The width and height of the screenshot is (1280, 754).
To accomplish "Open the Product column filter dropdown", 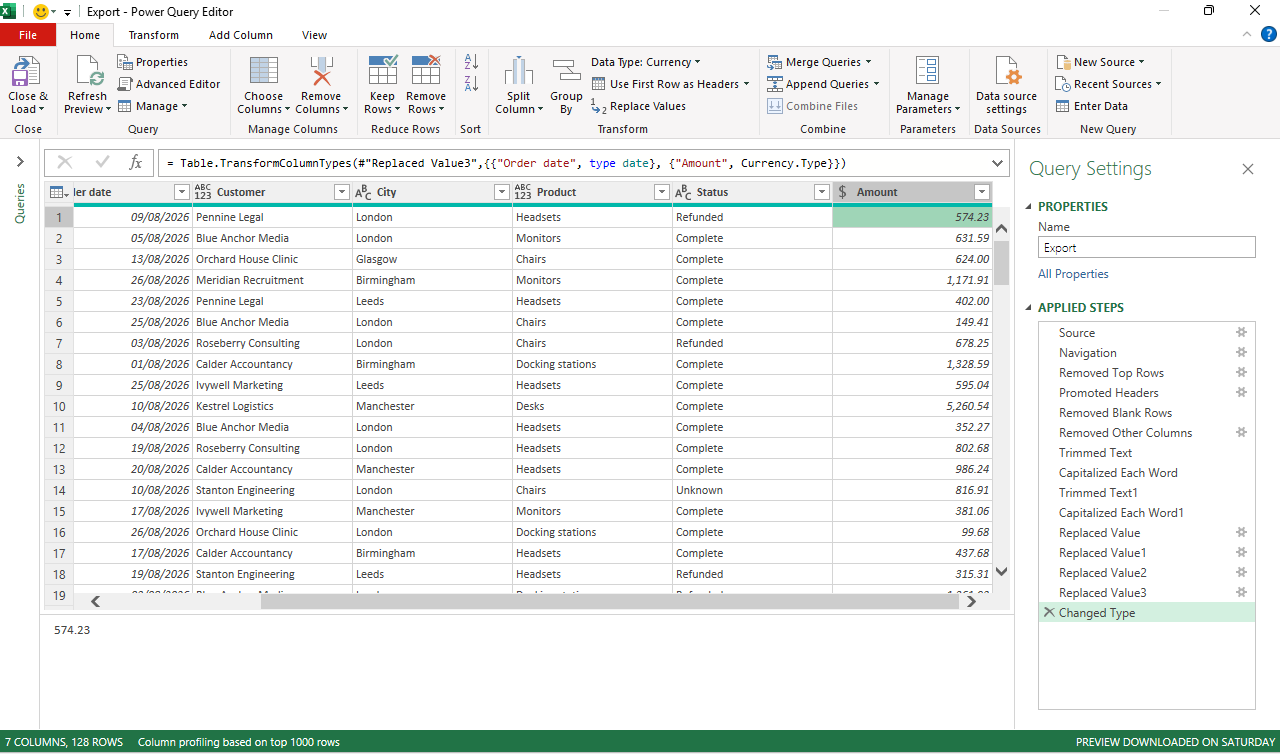I will pyautogui.click(x=662, y=192).
